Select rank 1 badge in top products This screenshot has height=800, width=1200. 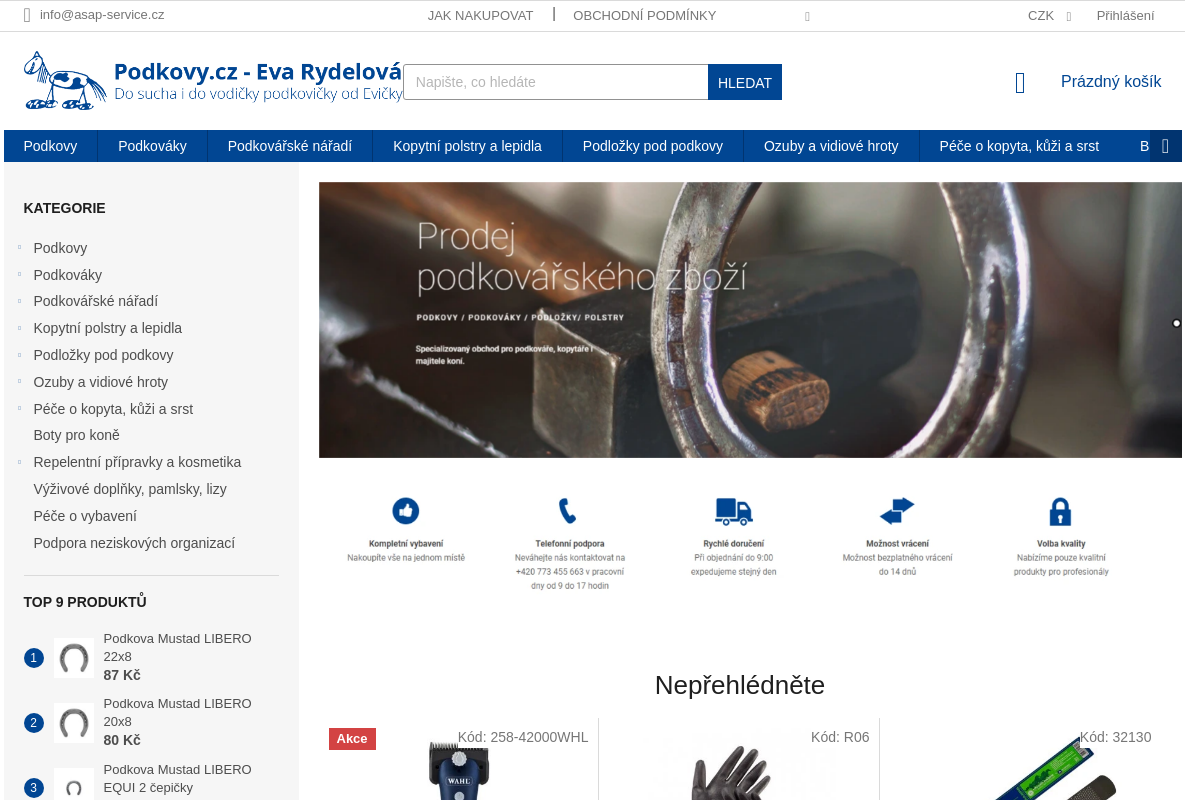pos(34,658)
